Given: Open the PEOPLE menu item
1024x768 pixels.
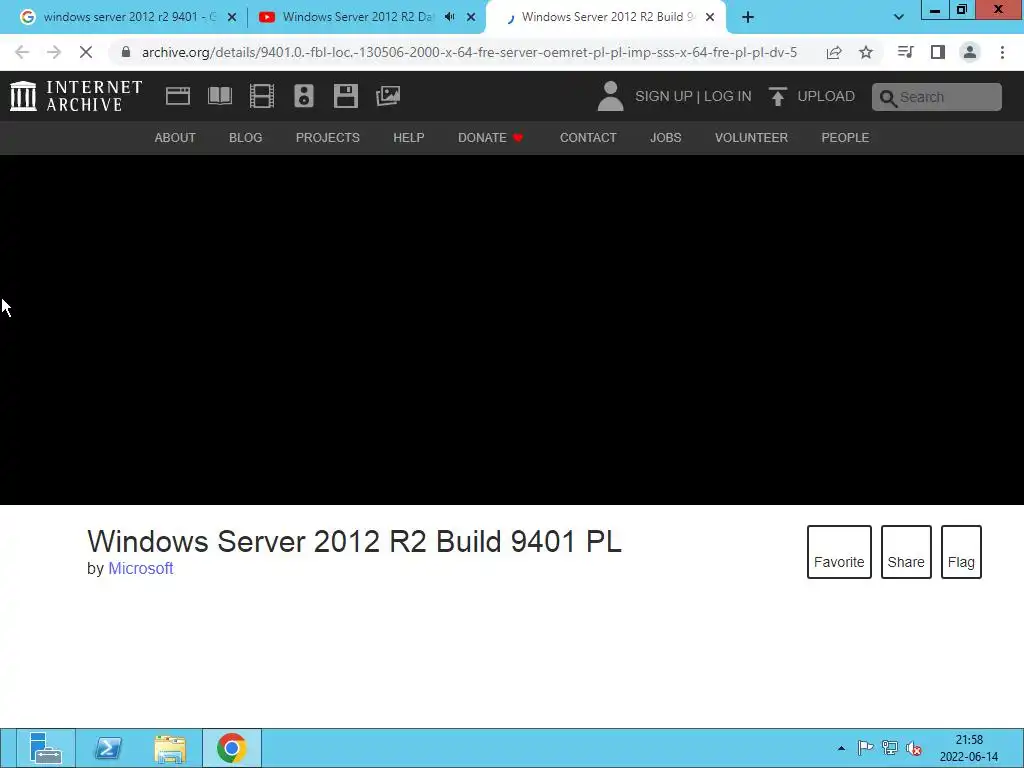Looking at the screenshot, I should (845, 138).
